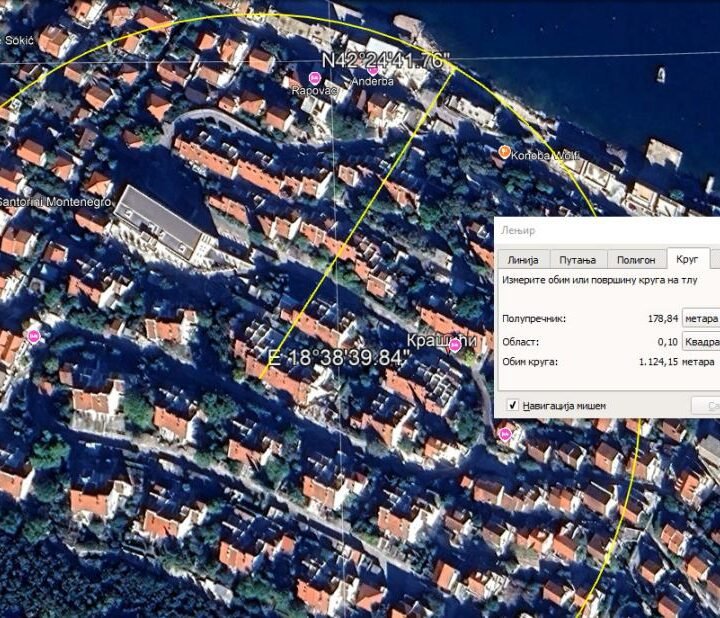The image size is (720, 618).
Task: Click the E 18°38'39.84" coordinate label
Action: coord(338,358)
